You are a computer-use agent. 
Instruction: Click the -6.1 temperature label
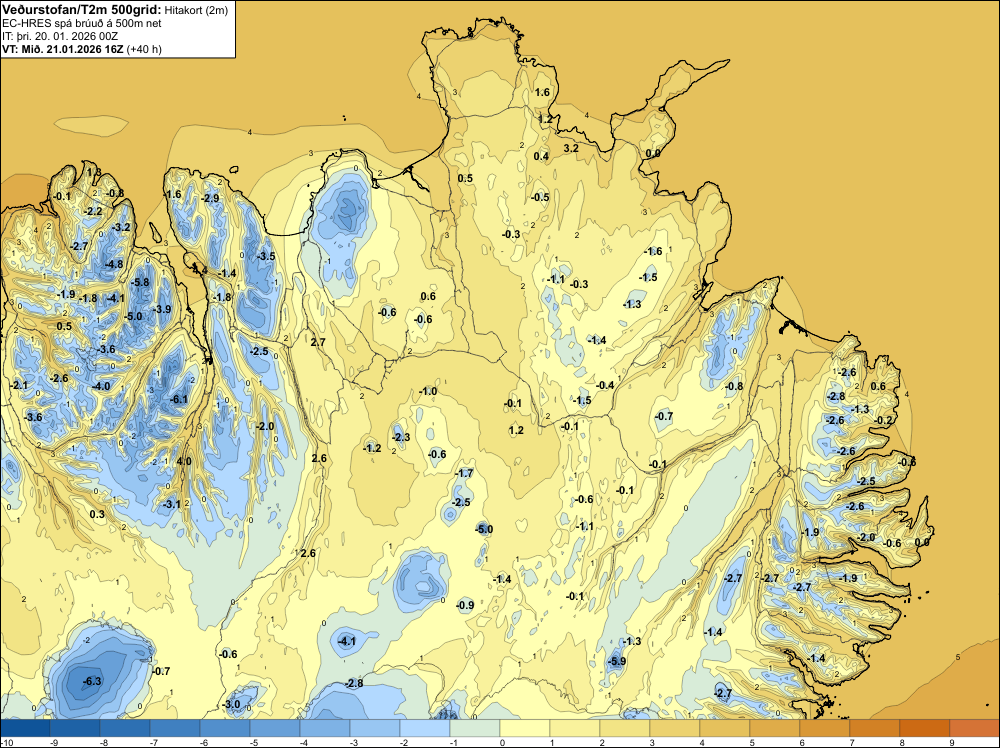(x=179, y=399)
